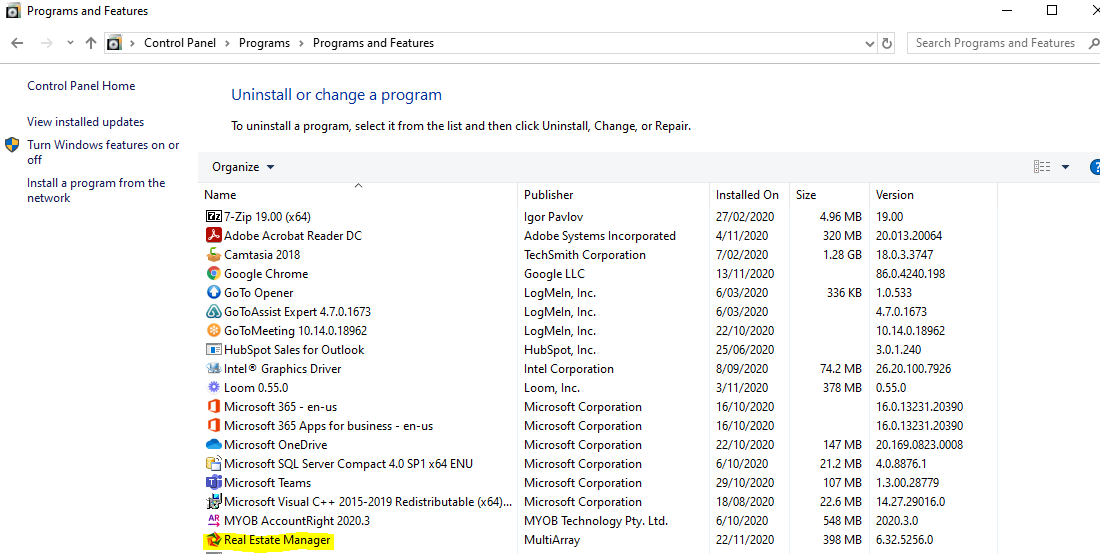Expand the chevron after Programs breadcrumb

point(301,43)
